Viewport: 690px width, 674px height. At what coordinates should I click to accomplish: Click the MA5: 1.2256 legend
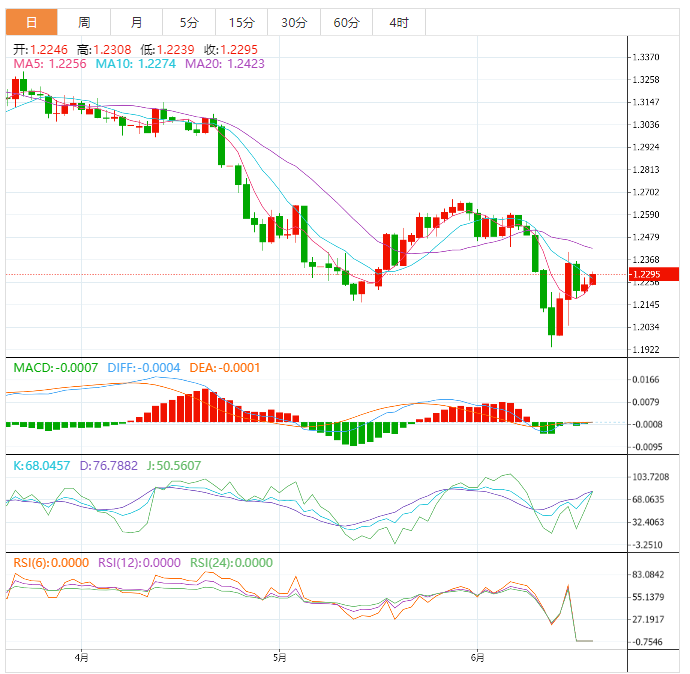click(x=50, y=64)
